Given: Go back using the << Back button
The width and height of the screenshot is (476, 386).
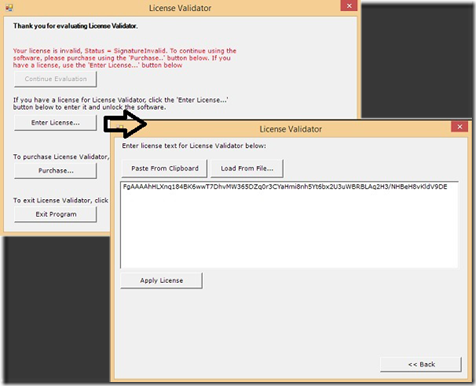Looking at the screenshot, I should click(x=421, y=365).
